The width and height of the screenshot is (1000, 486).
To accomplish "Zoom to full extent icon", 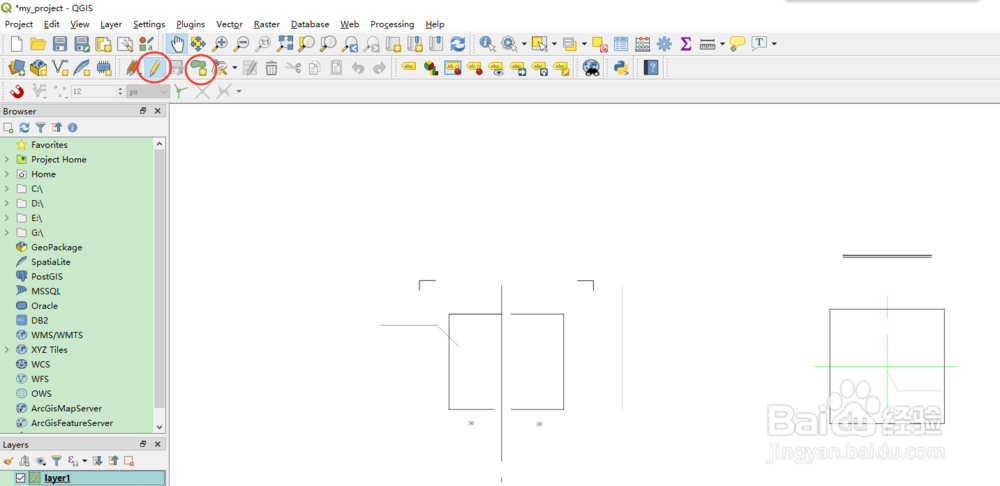I will [284, 43].
